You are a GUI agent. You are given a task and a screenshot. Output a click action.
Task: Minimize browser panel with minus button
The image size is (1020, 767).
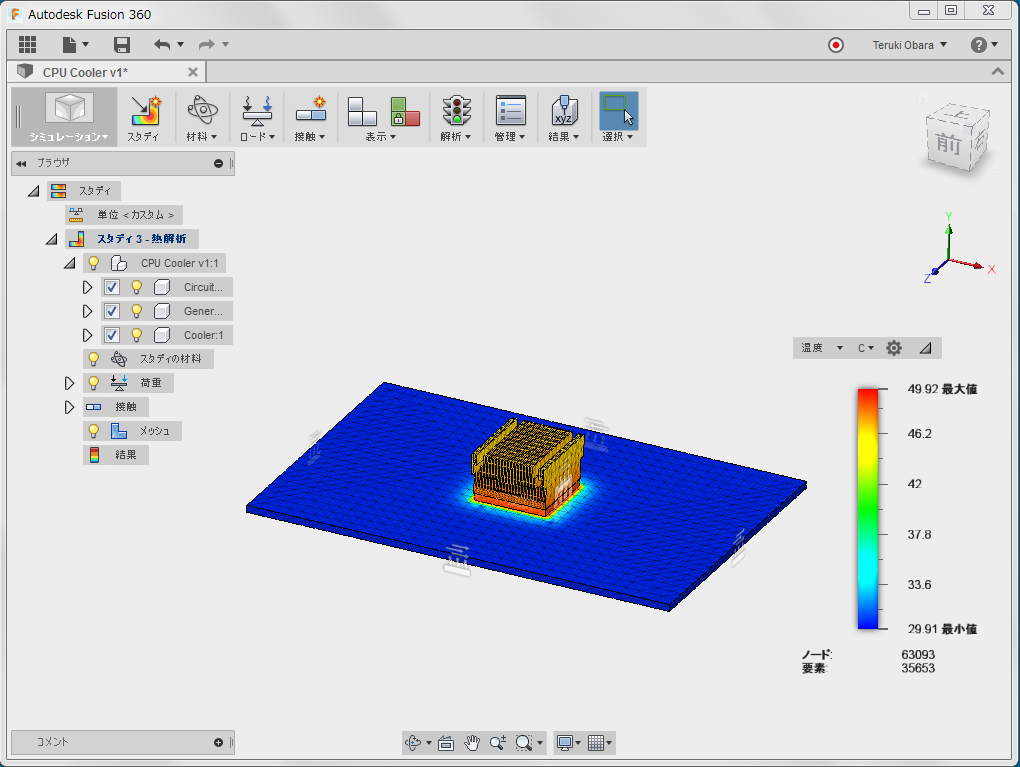point(219,163)
